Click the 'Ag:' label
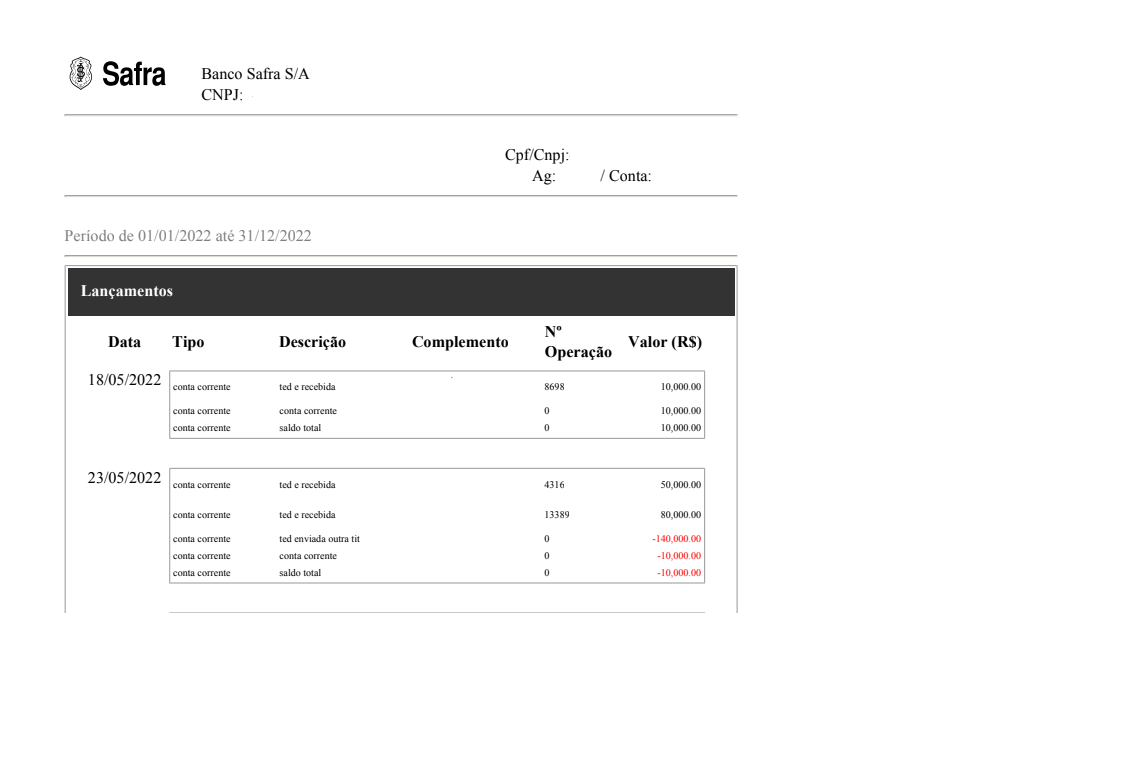The height and width of the screenshot is (759, 1132). pyautogui.click(x=544, y=175)
